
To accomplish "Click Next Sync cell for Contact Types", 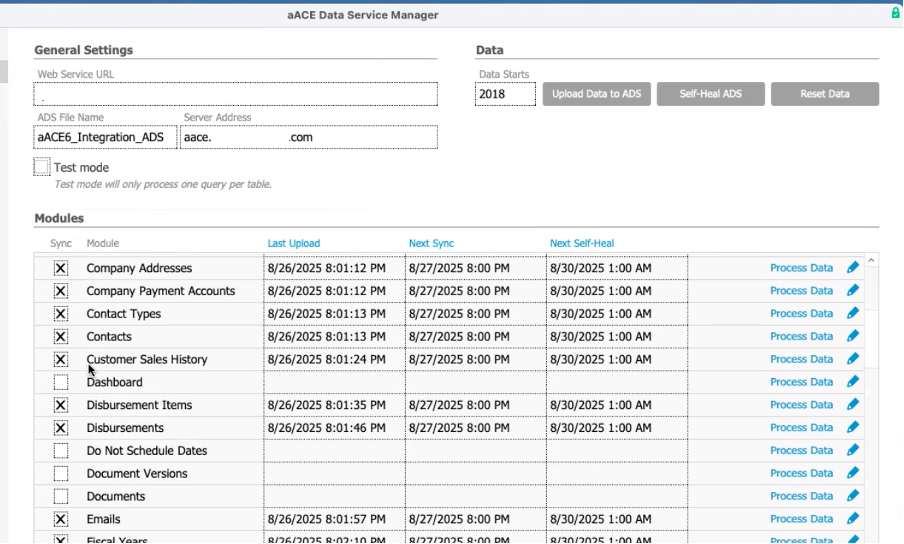I will (476, 313).
